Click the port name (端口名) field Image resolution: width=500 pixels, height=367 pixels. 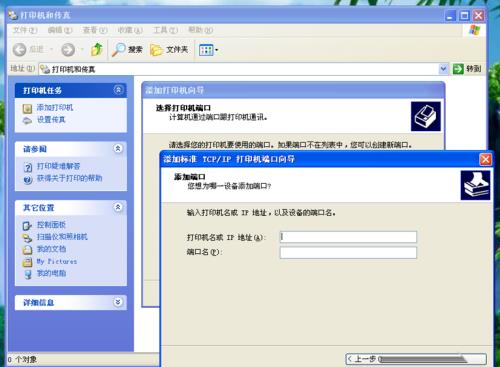(x=348, y=252)
